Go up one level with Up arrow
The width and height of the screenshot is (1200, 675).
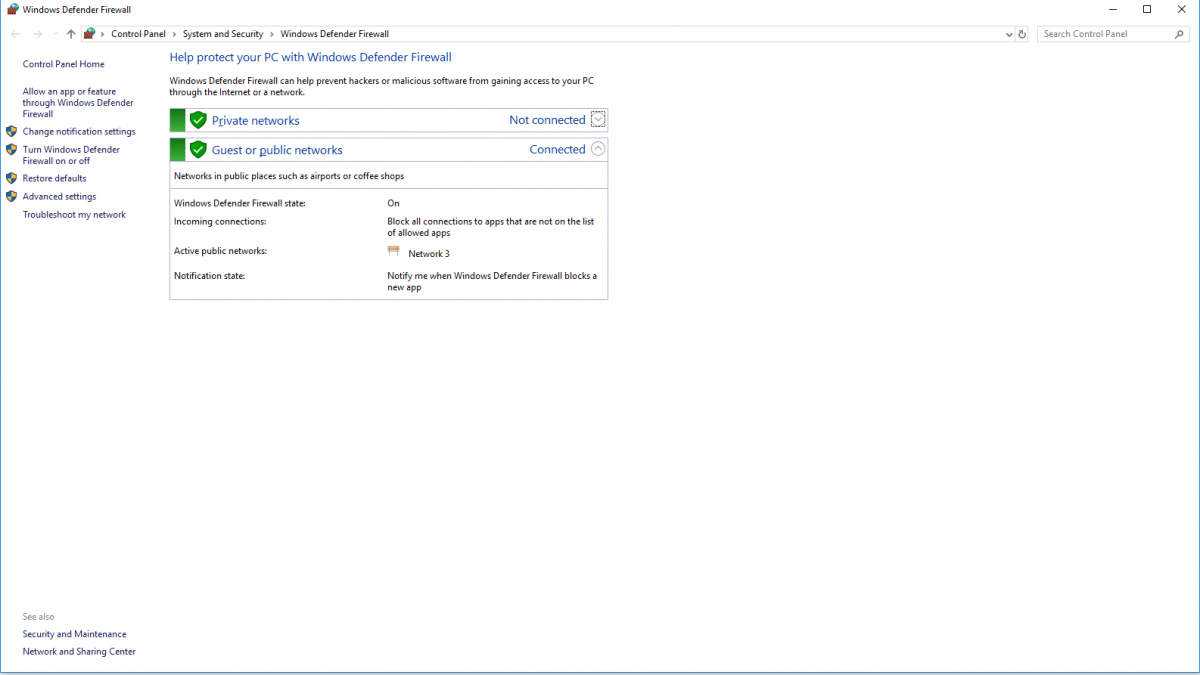[x=71, y=34]
